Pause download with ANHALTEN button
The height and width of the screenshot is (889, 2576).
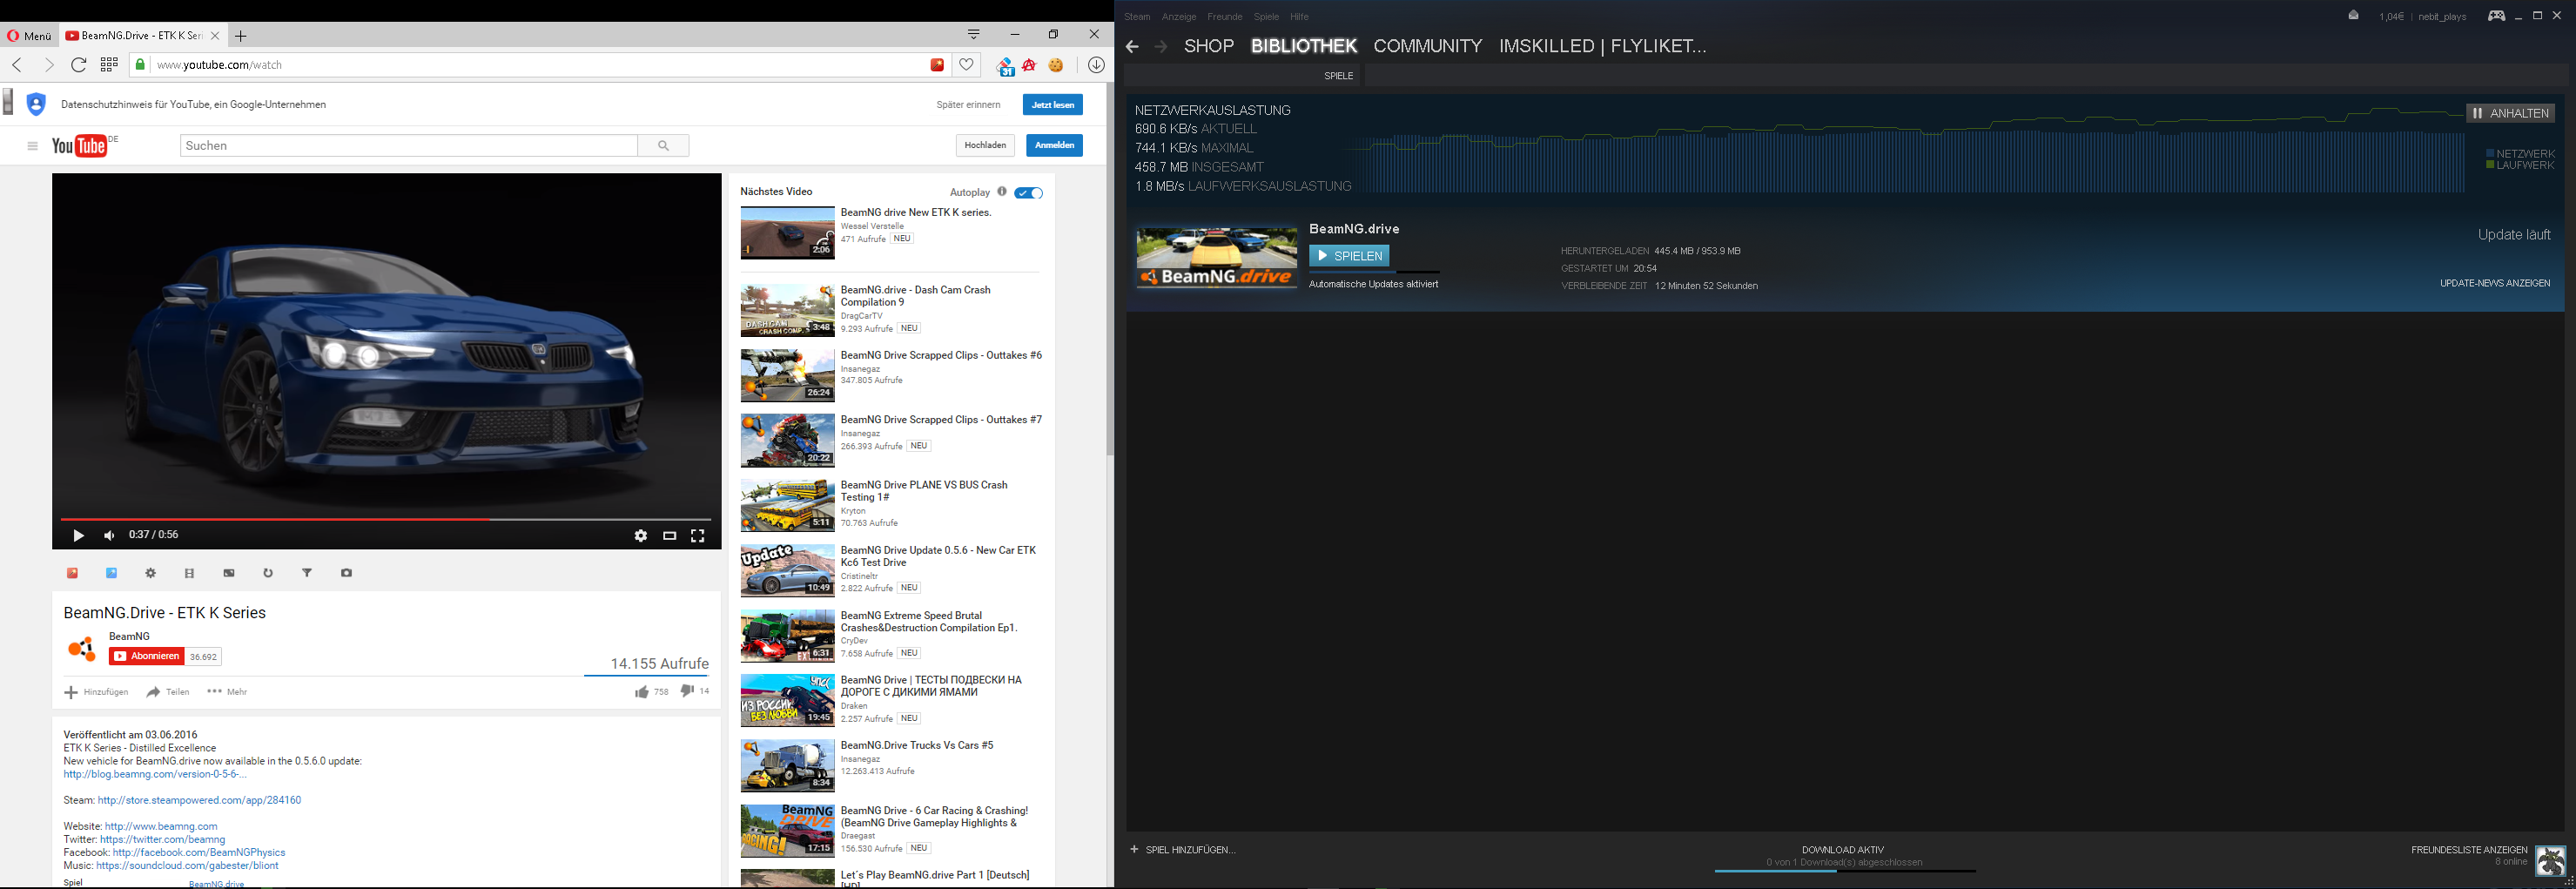point(2511,113)
